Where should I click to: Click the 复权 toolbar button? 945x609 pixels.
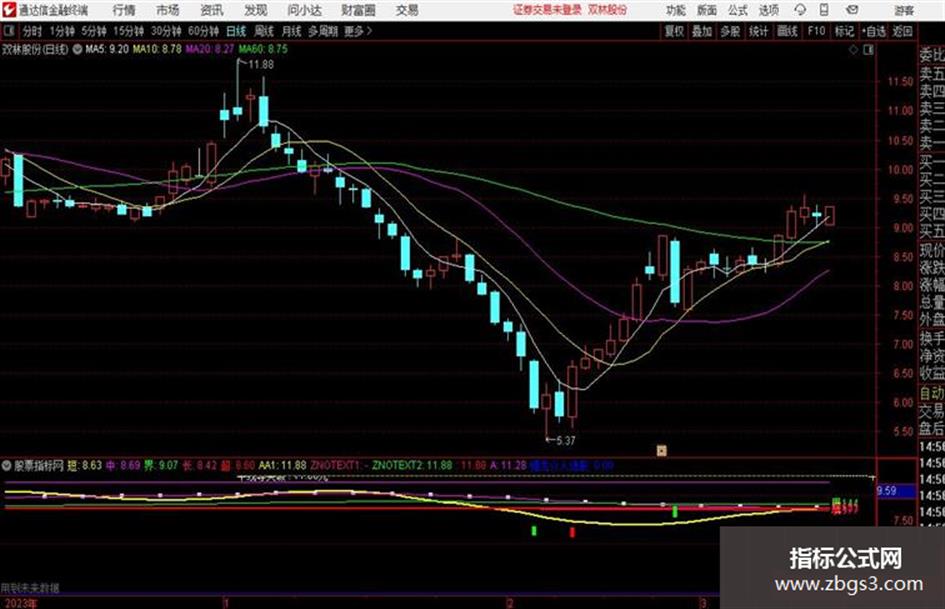coord(674,31)
